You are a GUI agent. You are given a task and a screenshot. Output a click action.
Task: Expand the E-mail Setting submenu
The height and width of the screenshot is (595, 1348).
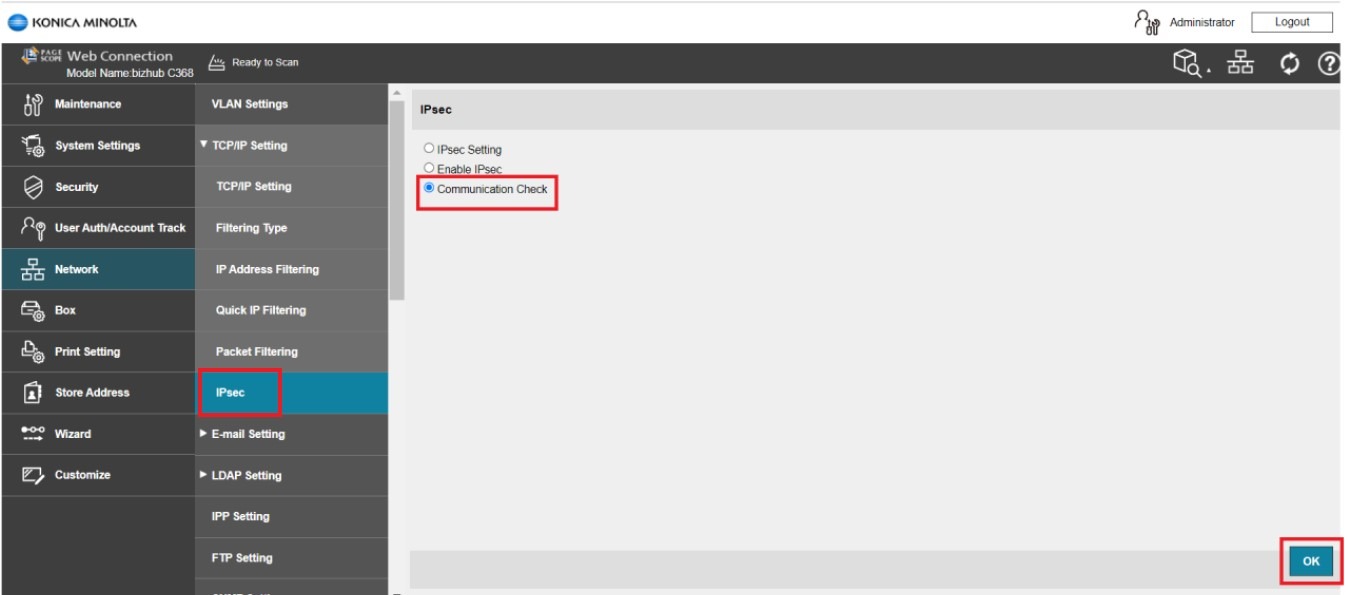(248, 434)
